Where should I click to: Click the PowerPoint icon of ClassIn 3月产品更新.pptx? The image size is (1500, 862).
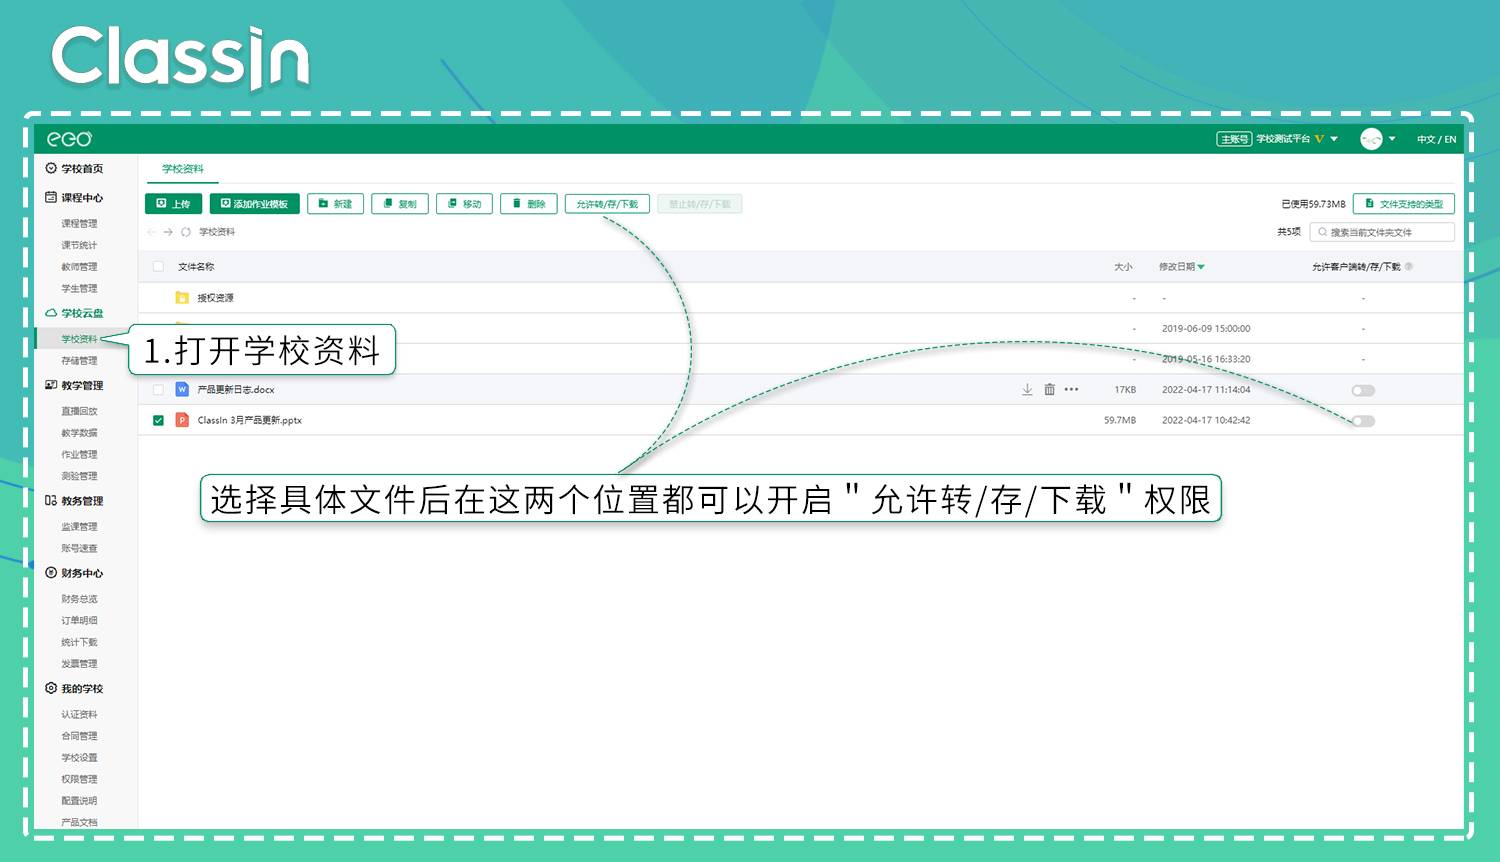[182, 420]
